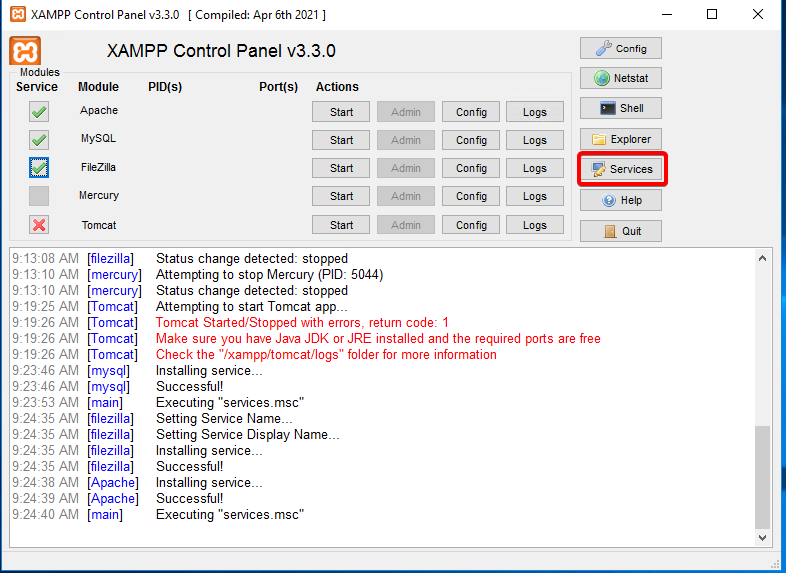This screenshot has width=786, height=573.
Task: Click XAMPP Control Panel v3.3.0 heading
Action: (221, 51)
